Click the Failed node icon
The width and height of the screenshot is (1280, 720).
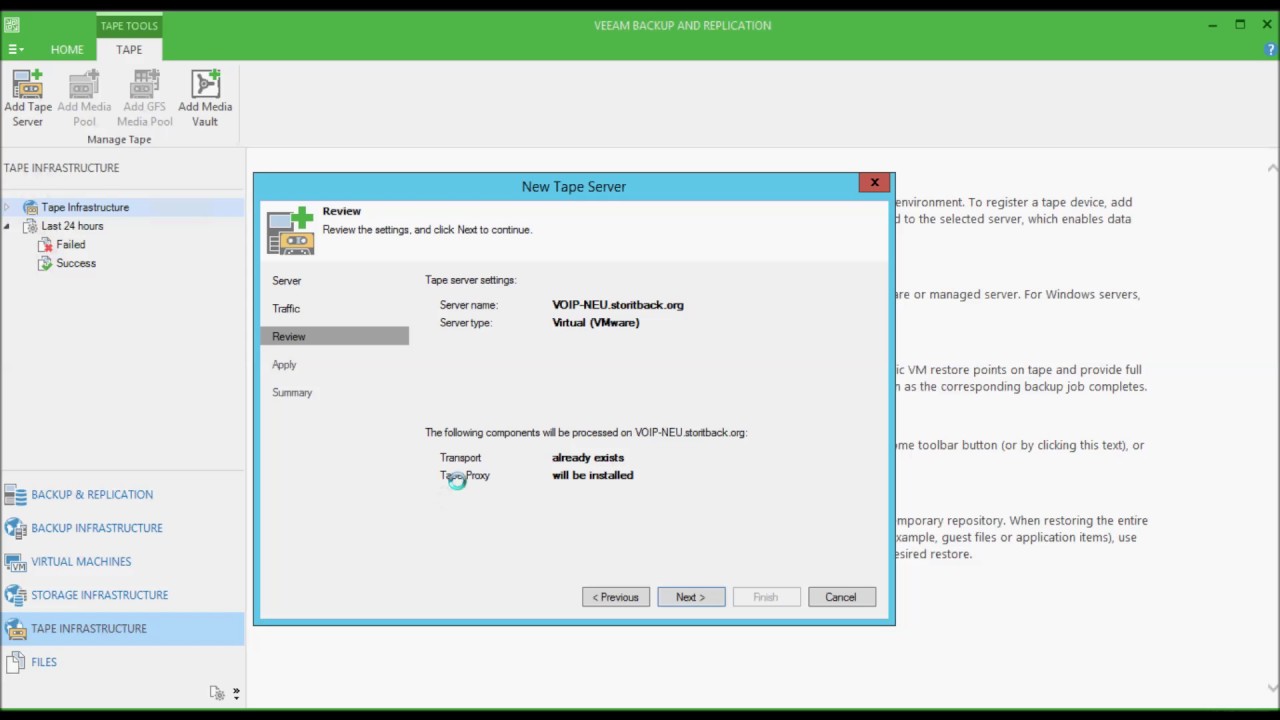(45, 244)
